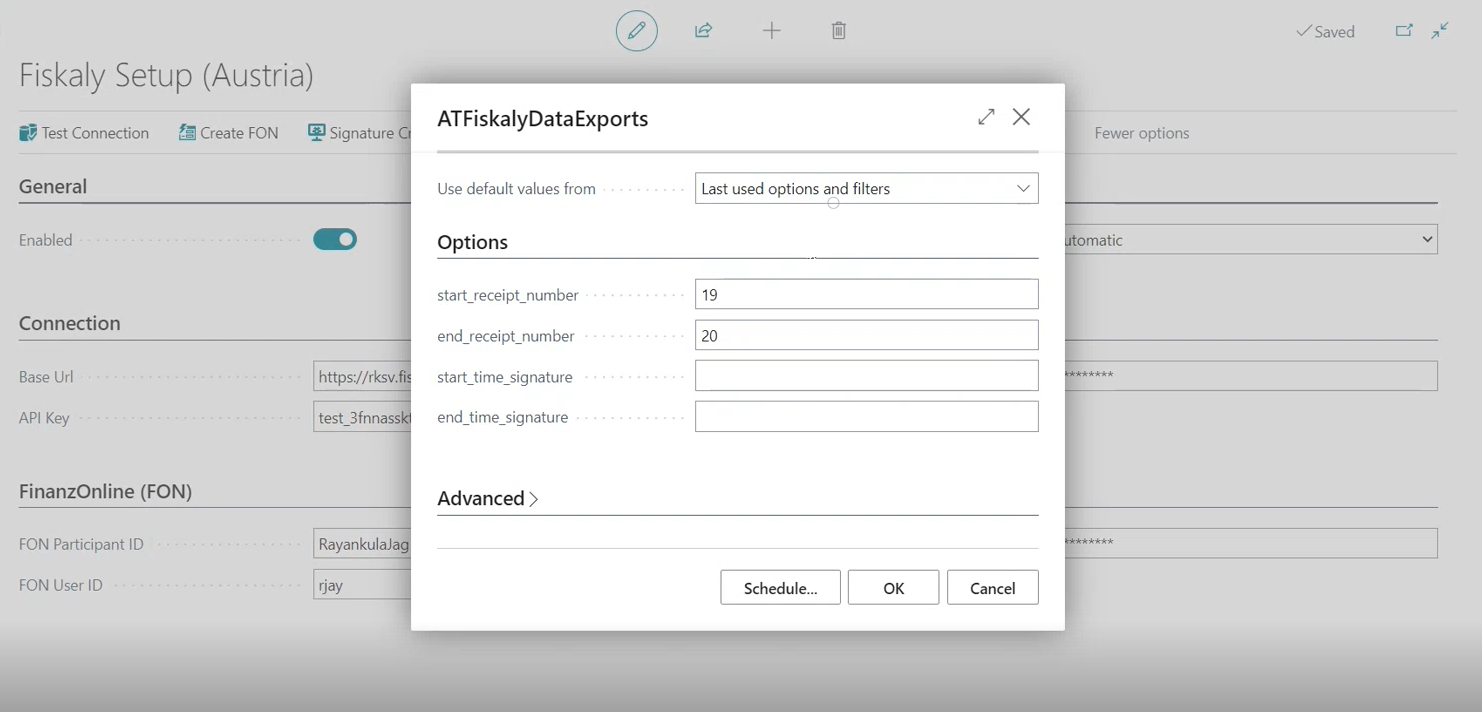Click the plus new record icon
Viewport: 1482px width, 712px height.
click(x=771, y=31)
